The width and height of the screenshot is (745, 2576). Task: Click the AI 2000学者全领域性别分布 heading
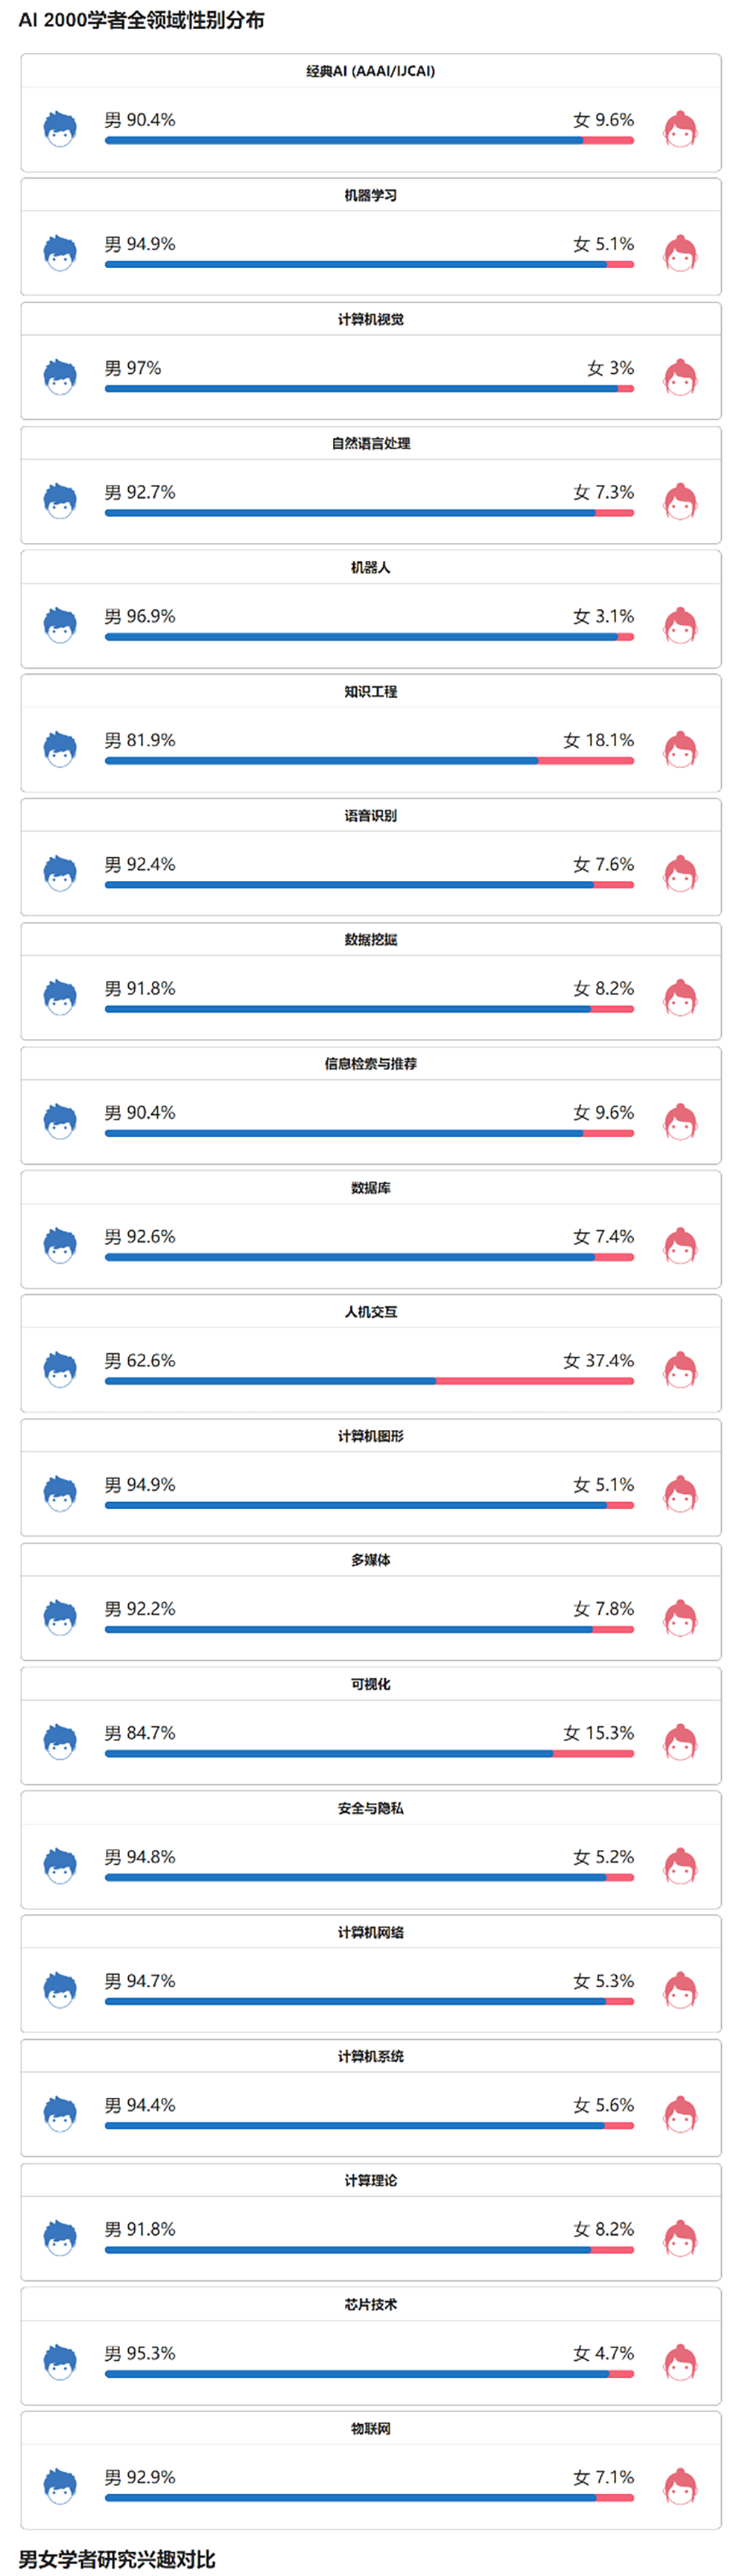coord(141,20)
